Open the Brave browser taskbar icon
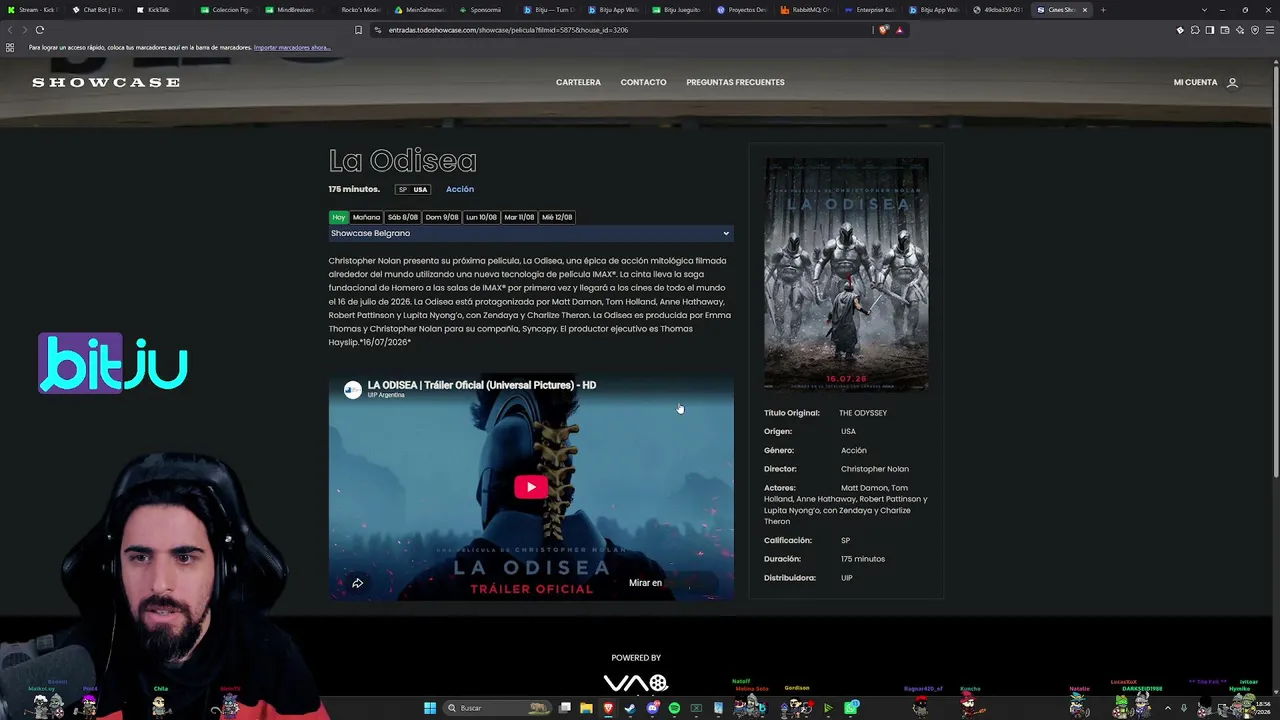Viewport: 1280px width, 720px height. (608, 708)
